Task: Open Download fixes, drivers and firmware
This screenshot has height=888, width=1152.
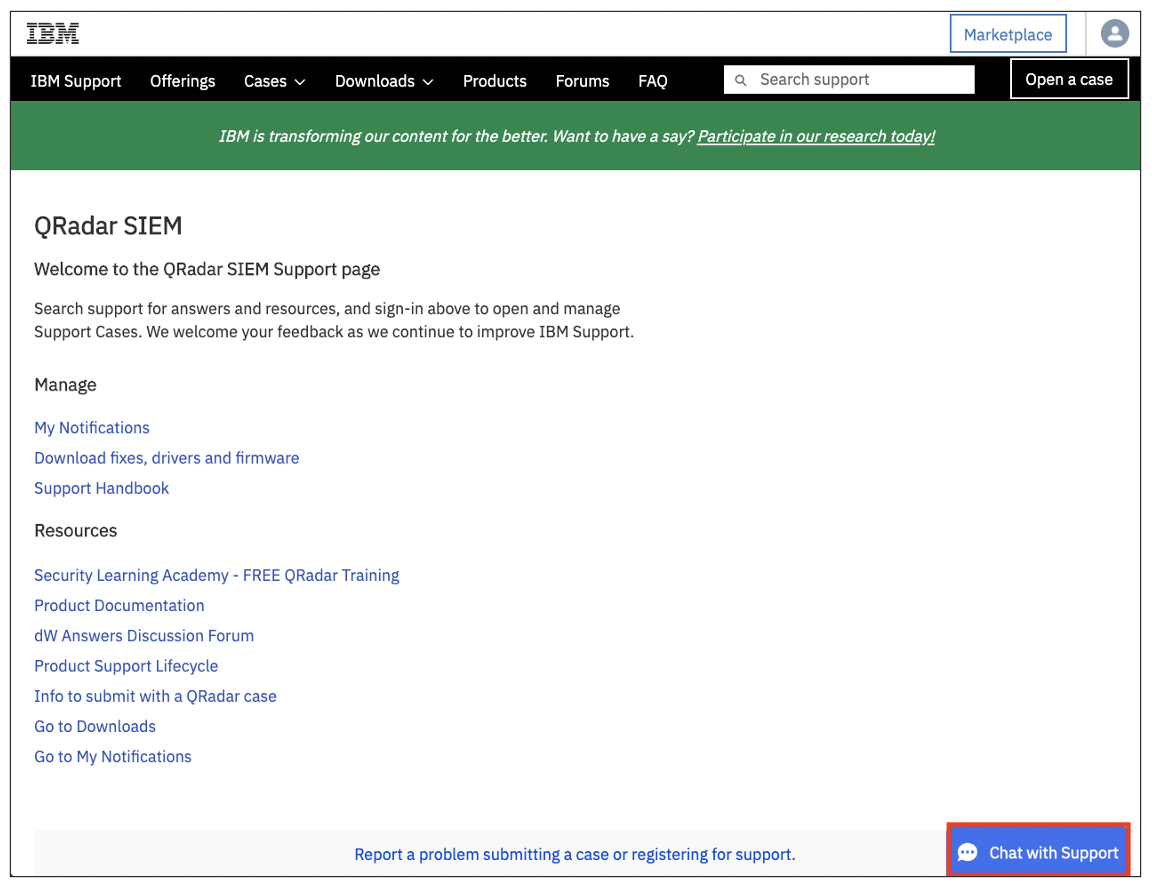Action: point(167,458)
